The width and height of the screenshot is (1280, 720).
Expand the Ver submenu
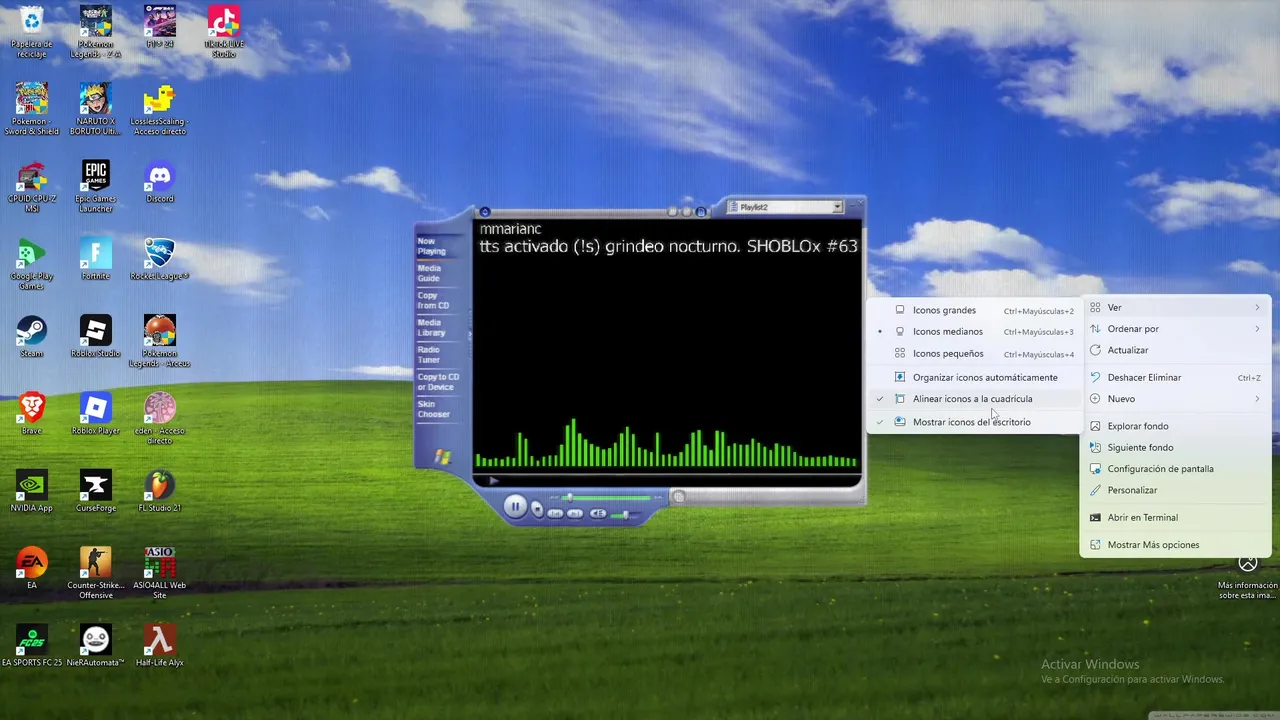click(1175, 307)
